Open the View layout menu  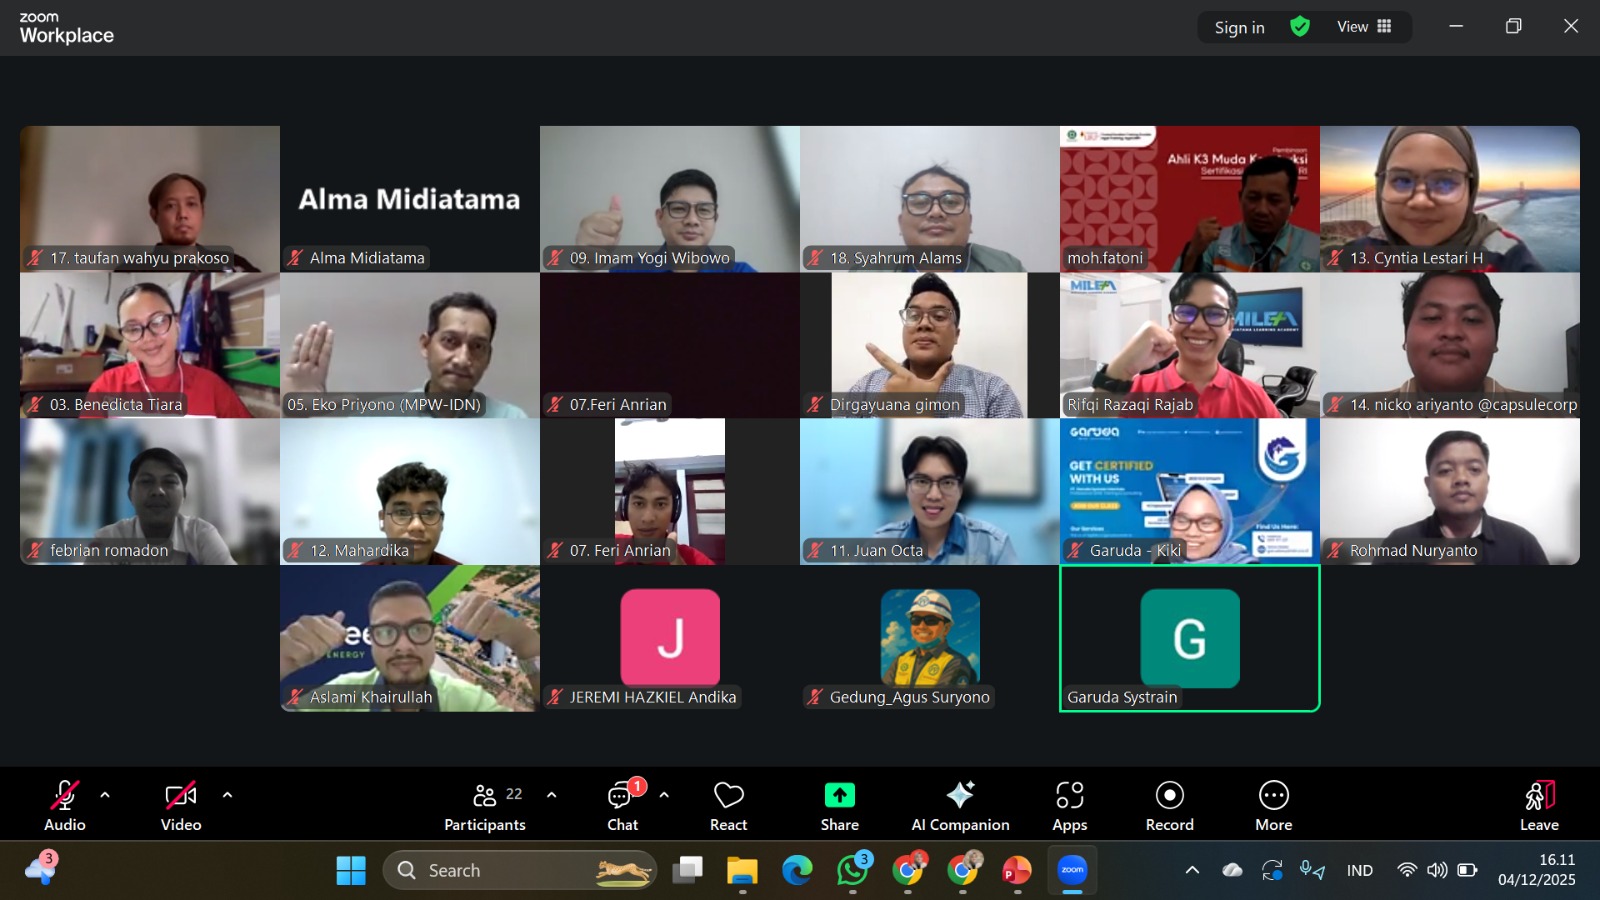point(1364,27)
